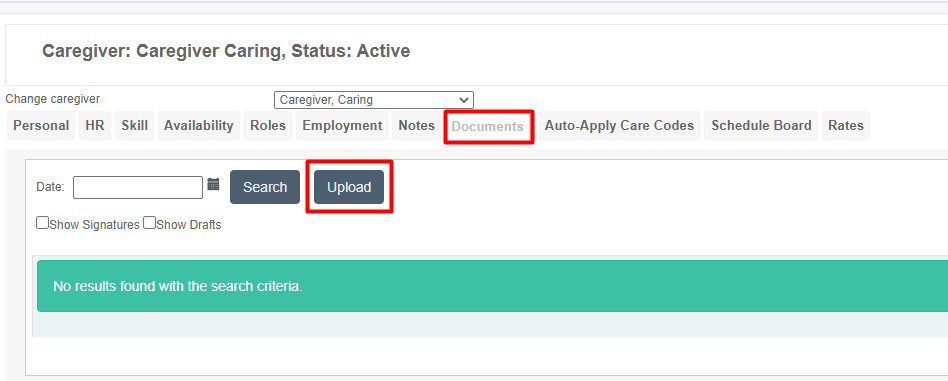Screen dimensions: 948x381
Task: Open the HR tab
Action: point(95,126)
